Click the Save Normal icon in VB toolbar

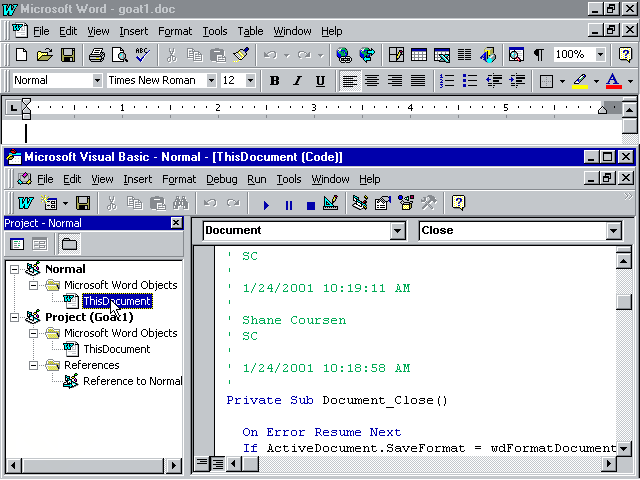point(83,203)
